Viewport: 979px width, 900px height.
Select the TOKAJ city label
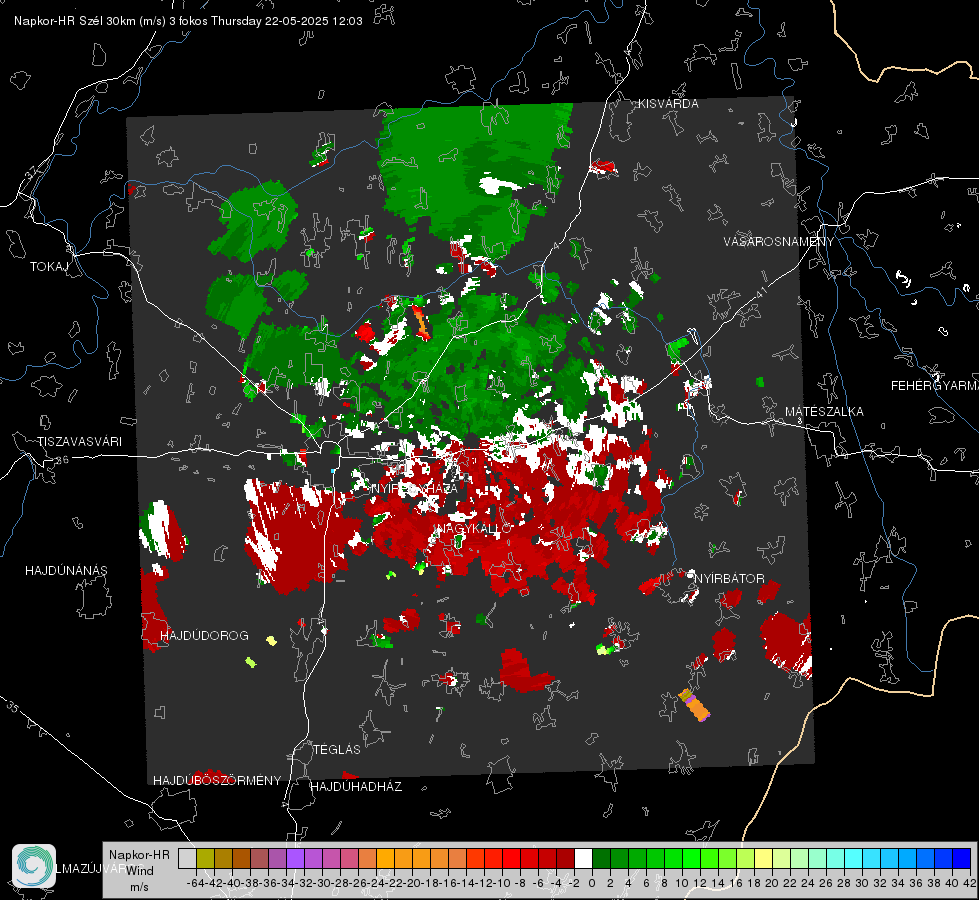(x=49, y=267)
